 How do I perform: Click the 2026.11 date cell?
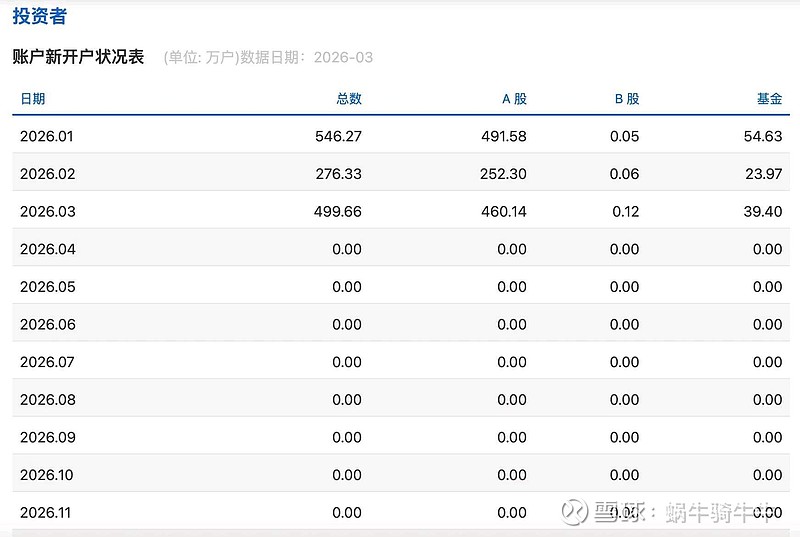(x=47, y=512)
